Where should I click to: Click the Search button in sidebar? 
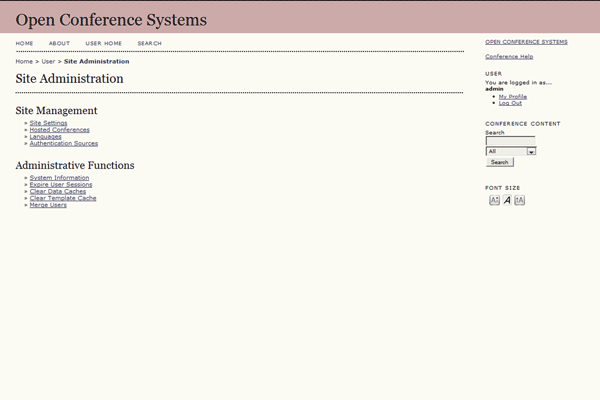tap(499, 162)
